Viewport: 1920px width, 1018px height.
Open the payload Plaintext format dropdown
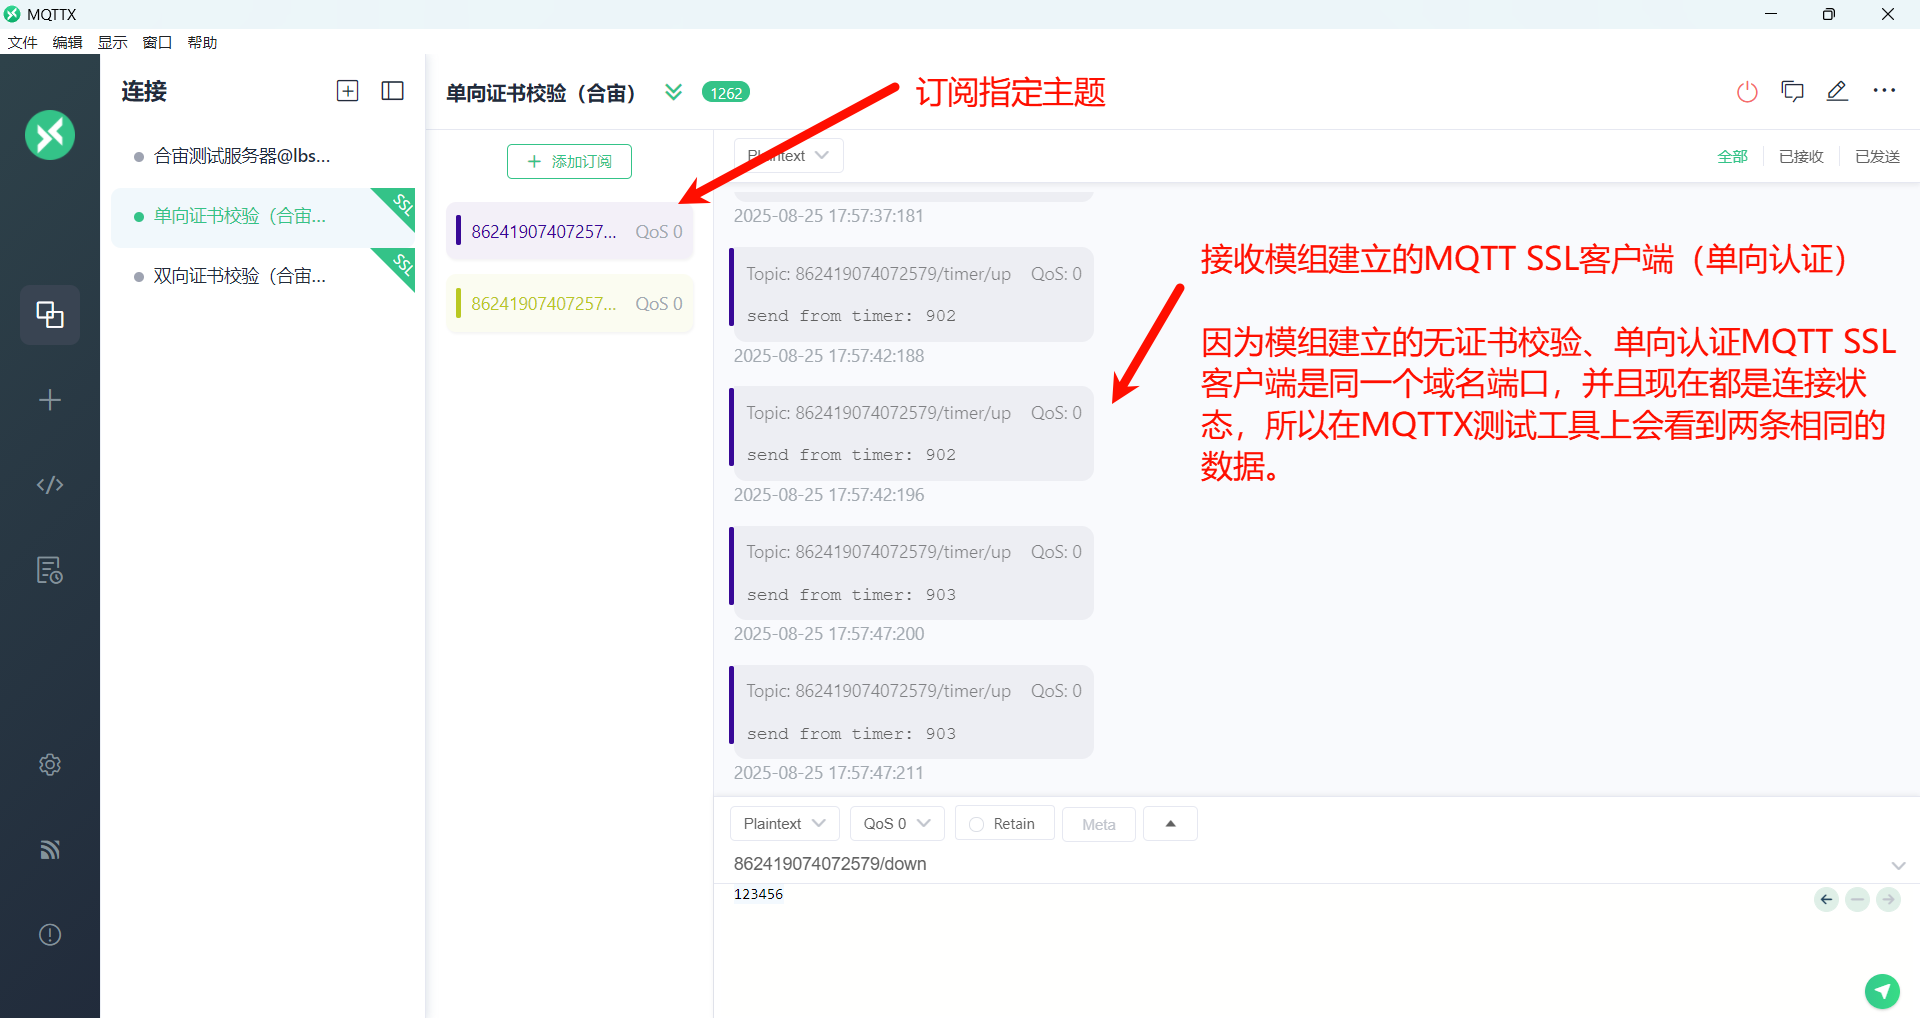784,823
